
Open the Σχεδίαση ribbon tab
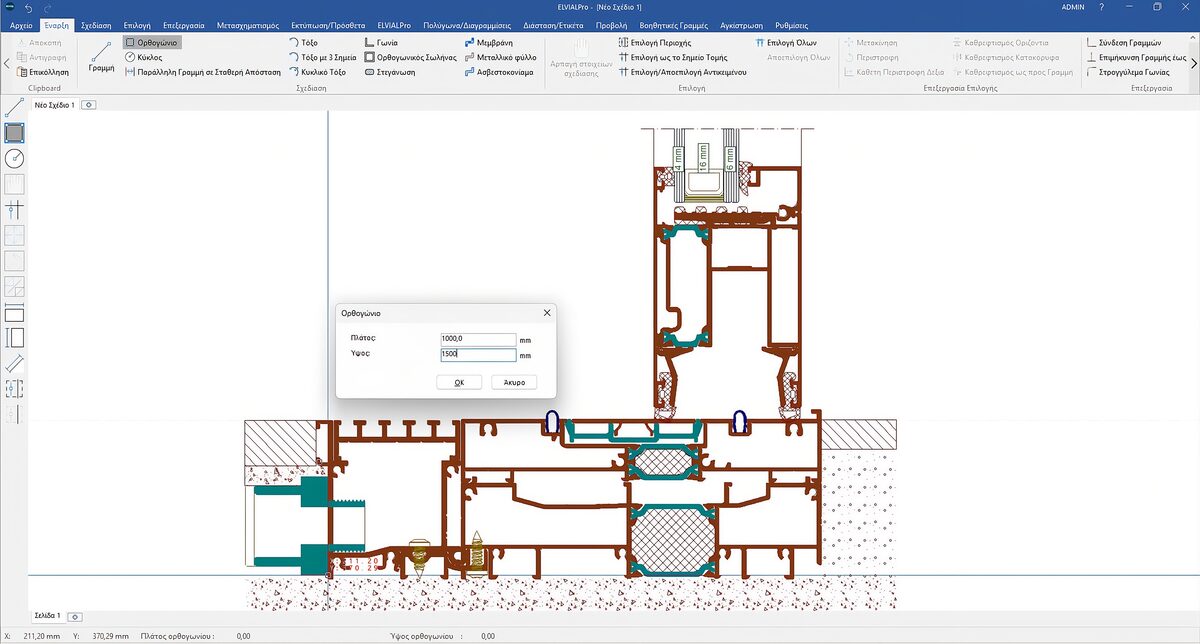click(94, 24)
